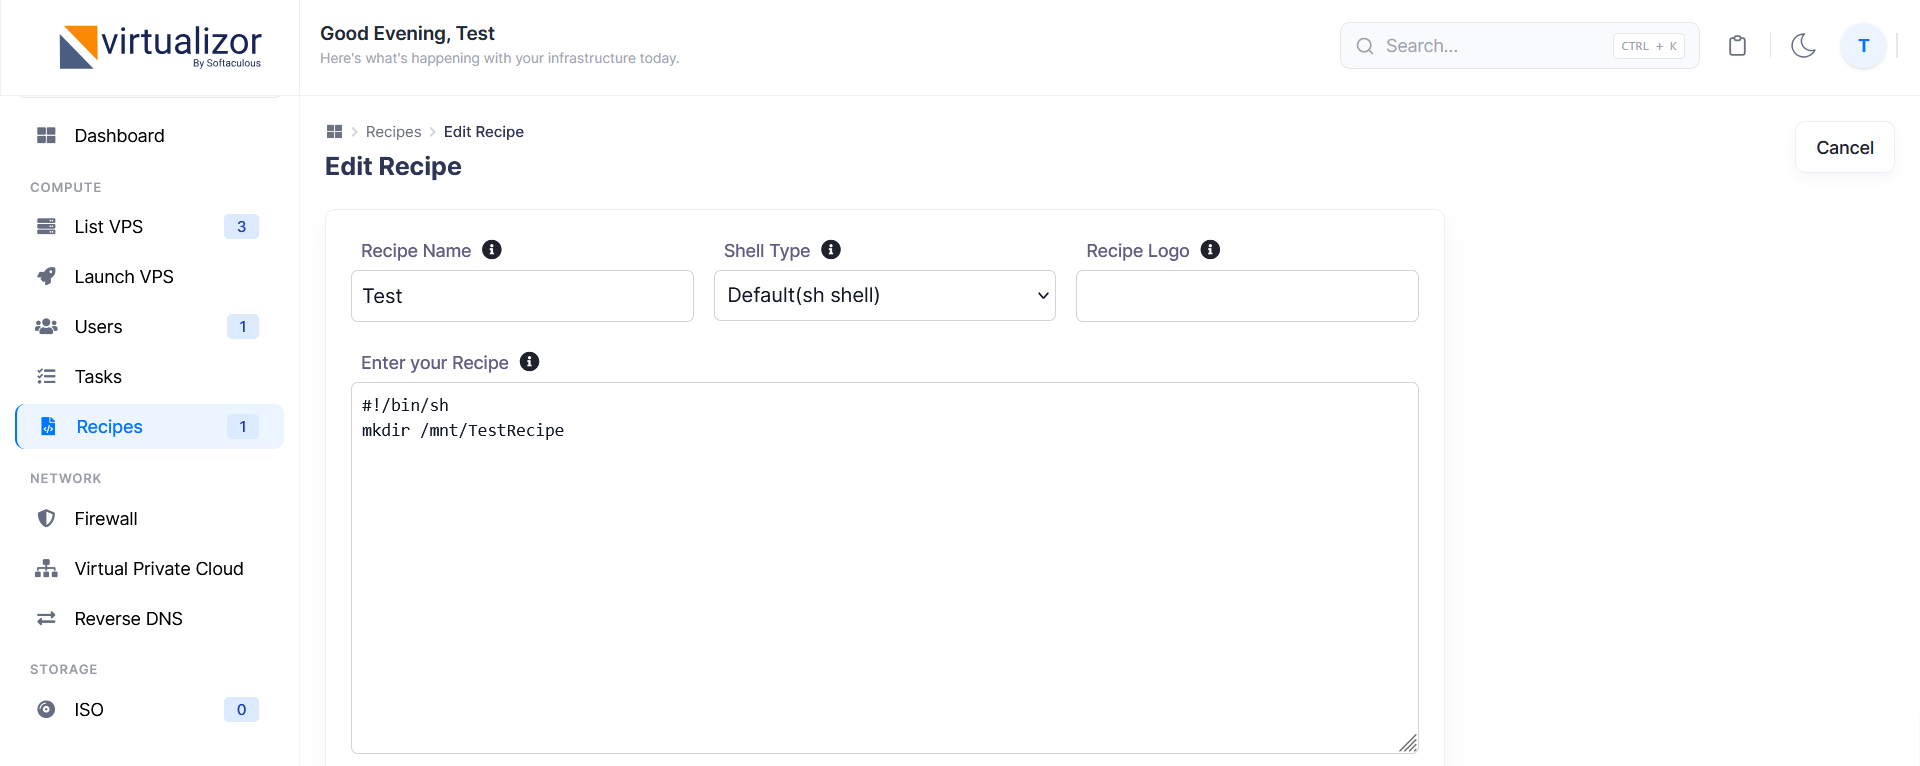Click the Users group icon
The width and height of the screenshot is (1920, 766).
[46, 327]
